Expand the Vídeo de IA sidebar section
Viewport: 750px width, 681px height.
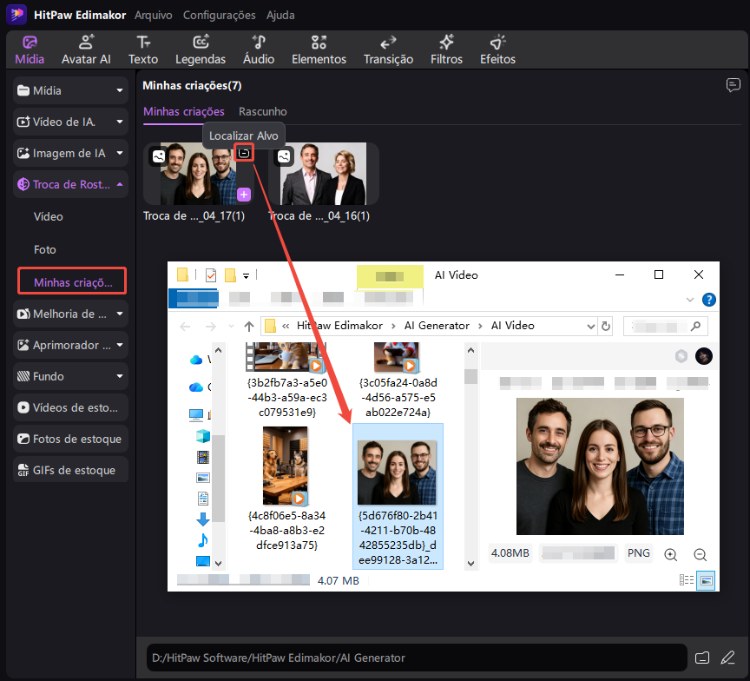[x=70, y=122]
